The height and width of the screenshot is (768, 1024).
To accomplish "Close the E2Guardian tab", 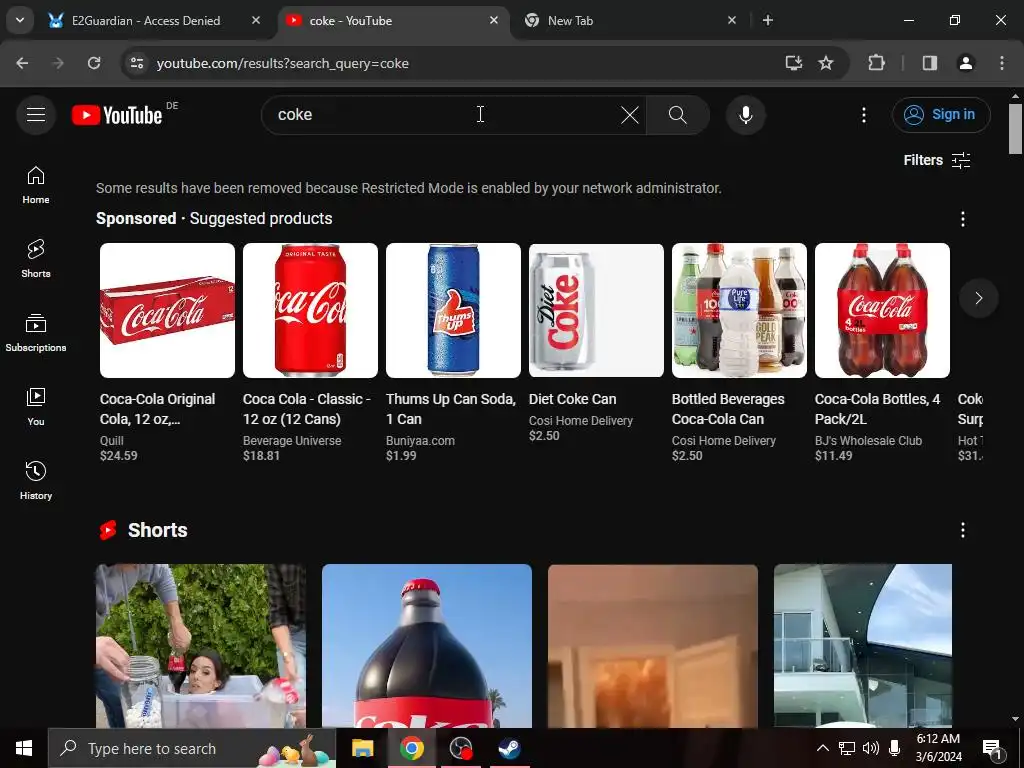I will click(256, 20).
